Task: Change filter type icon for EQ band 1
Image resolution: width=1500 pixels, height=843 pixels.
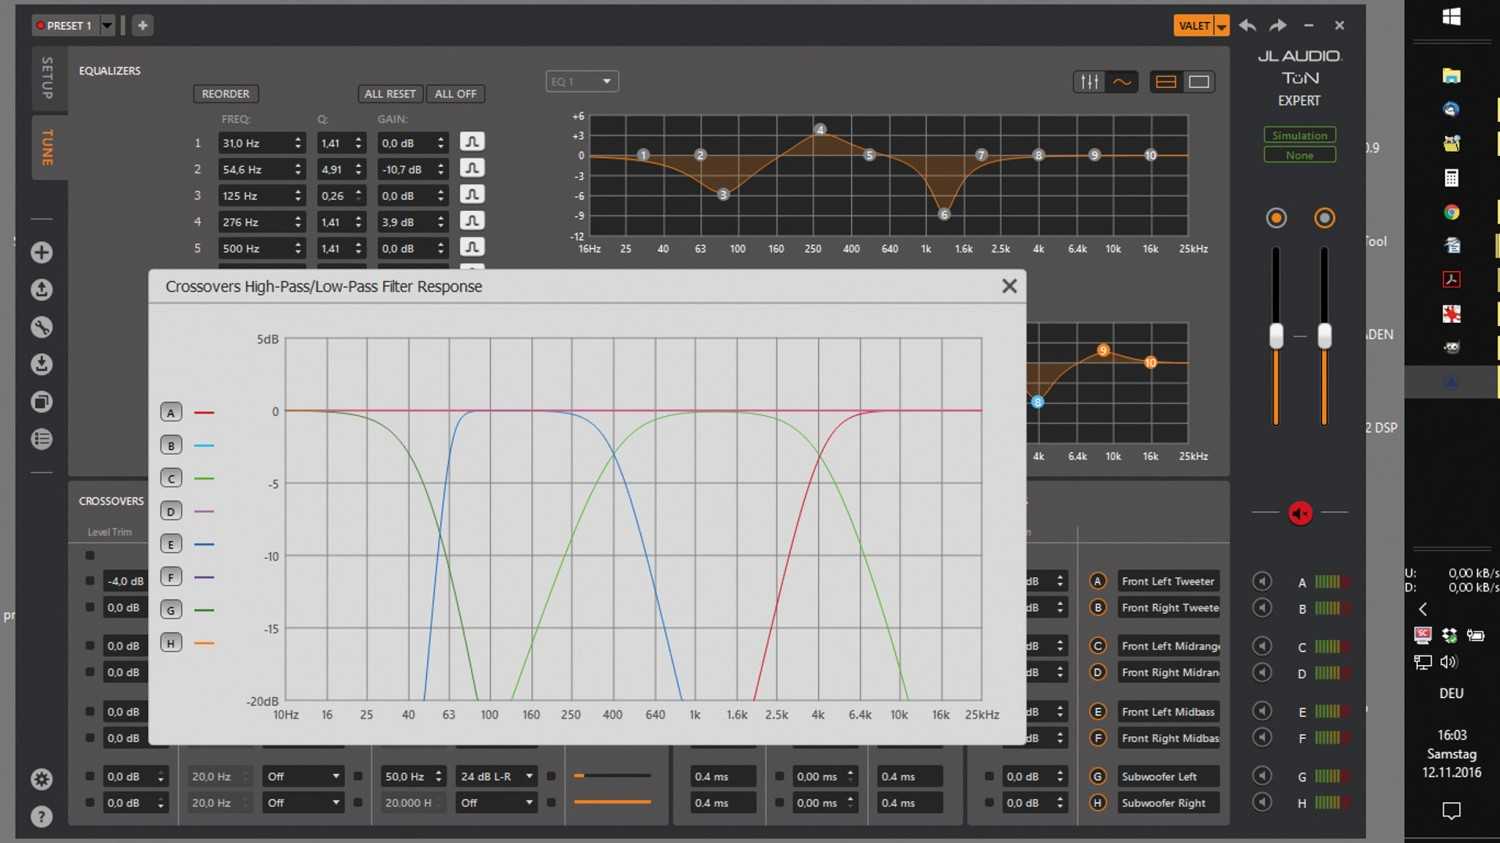Action: 472,142
